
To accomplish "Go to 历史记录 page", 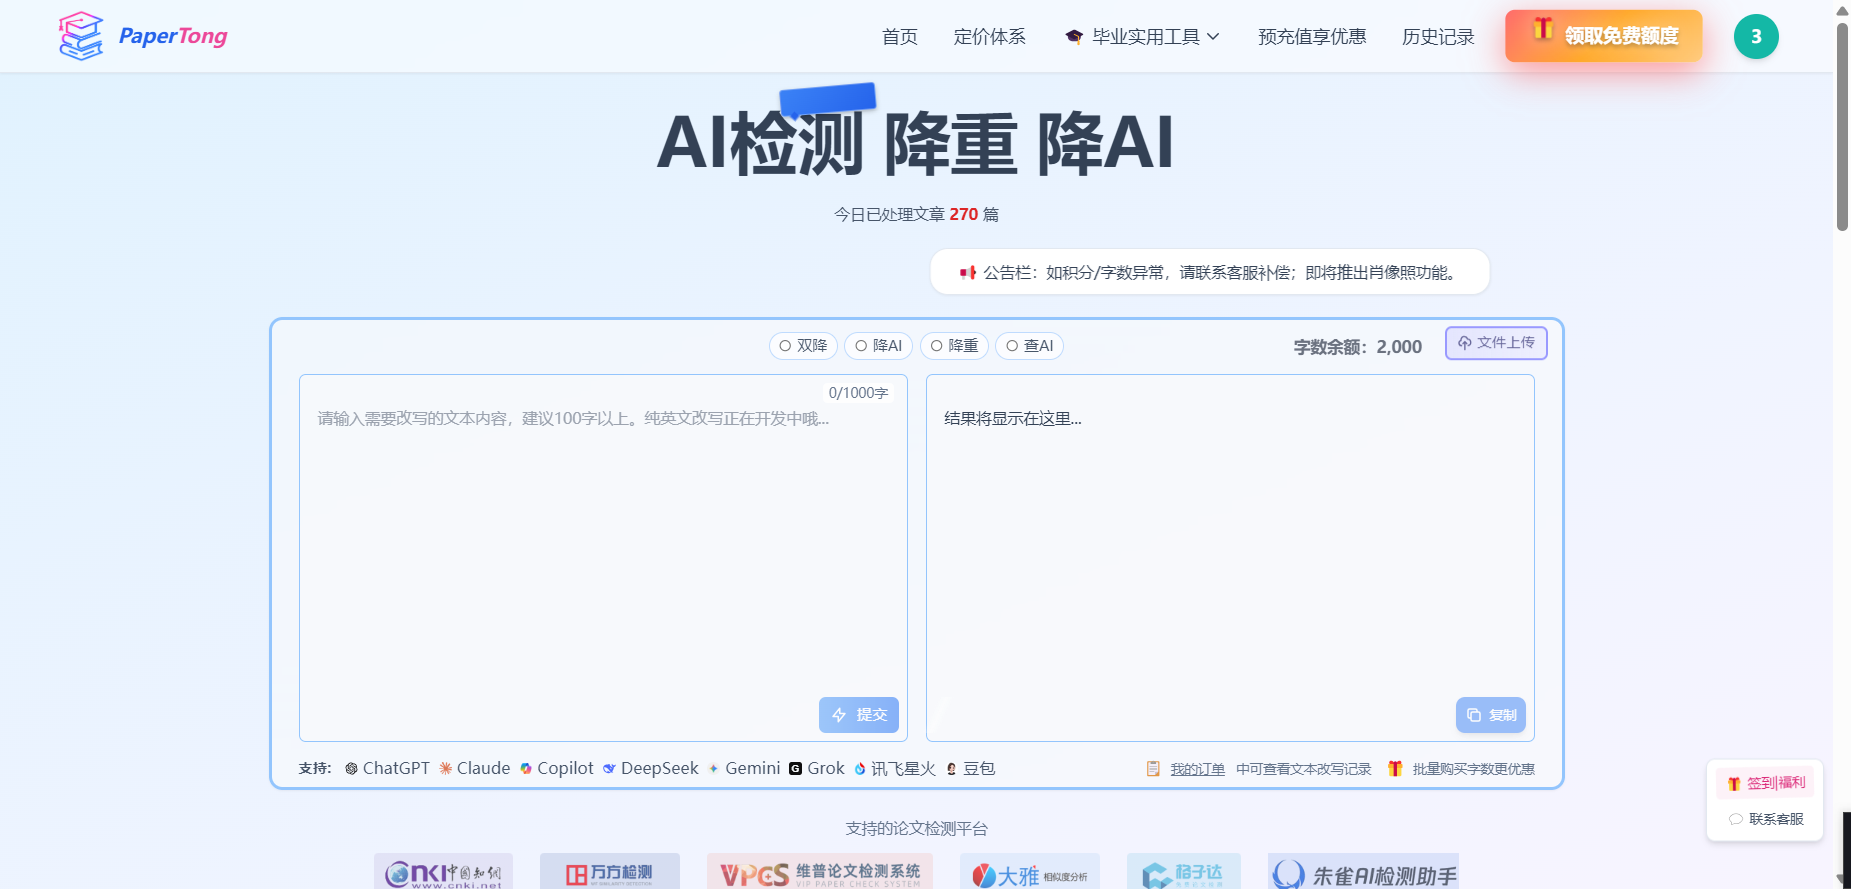I will pos(1437,37).
